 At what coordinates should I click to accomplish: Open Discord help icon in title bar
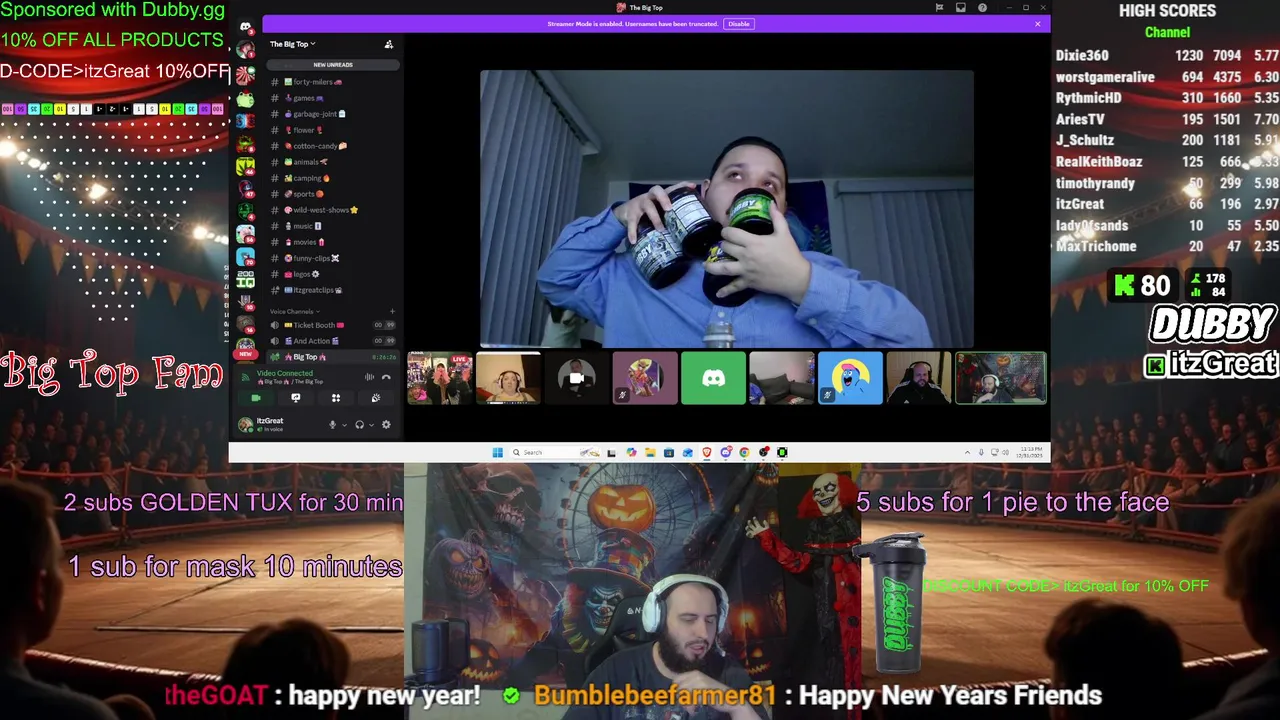coord(982,8)
